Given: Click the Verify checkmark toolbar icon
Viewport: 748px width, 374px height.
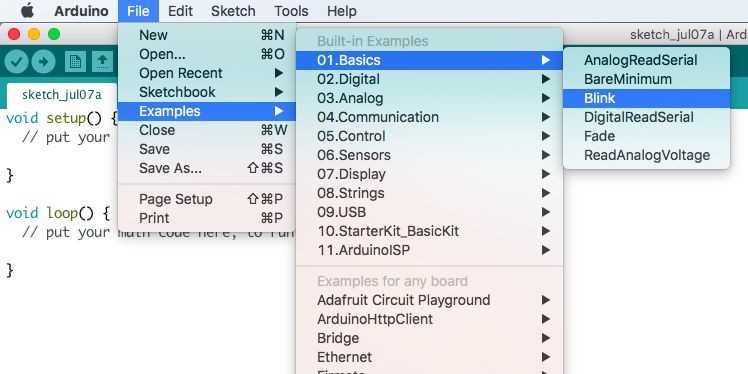Looking at the screenshot, I should coord(17,62).
